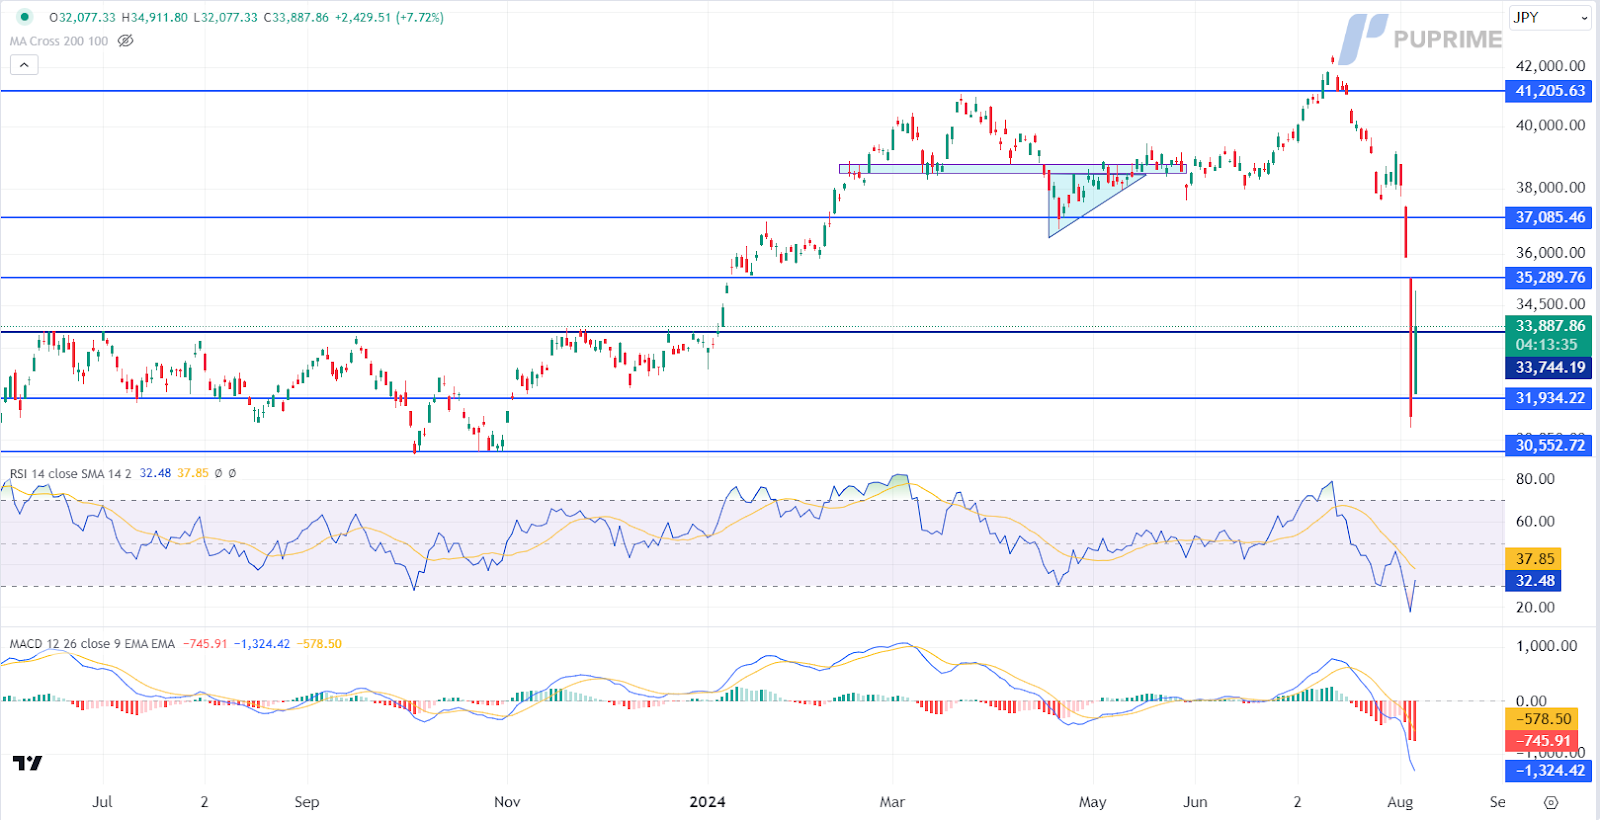Click the MACD value -1,324.42 in legend
1600x820 pixels.
pyautogui.click(x=262, y=644)
